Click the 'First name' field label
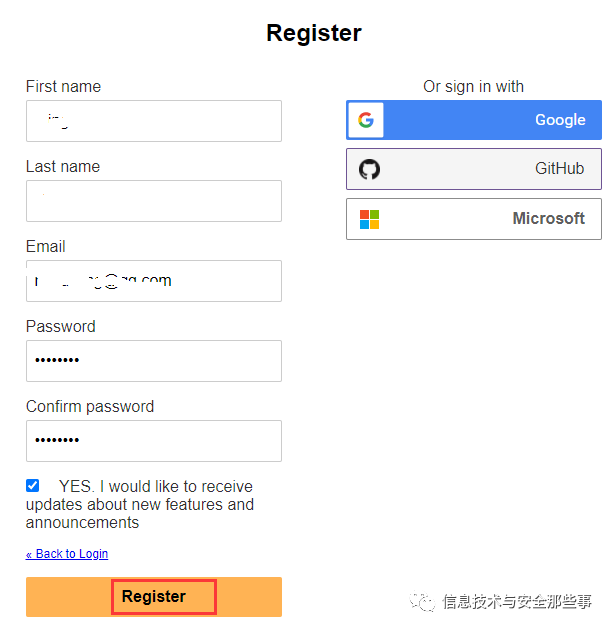 (63, 87)
